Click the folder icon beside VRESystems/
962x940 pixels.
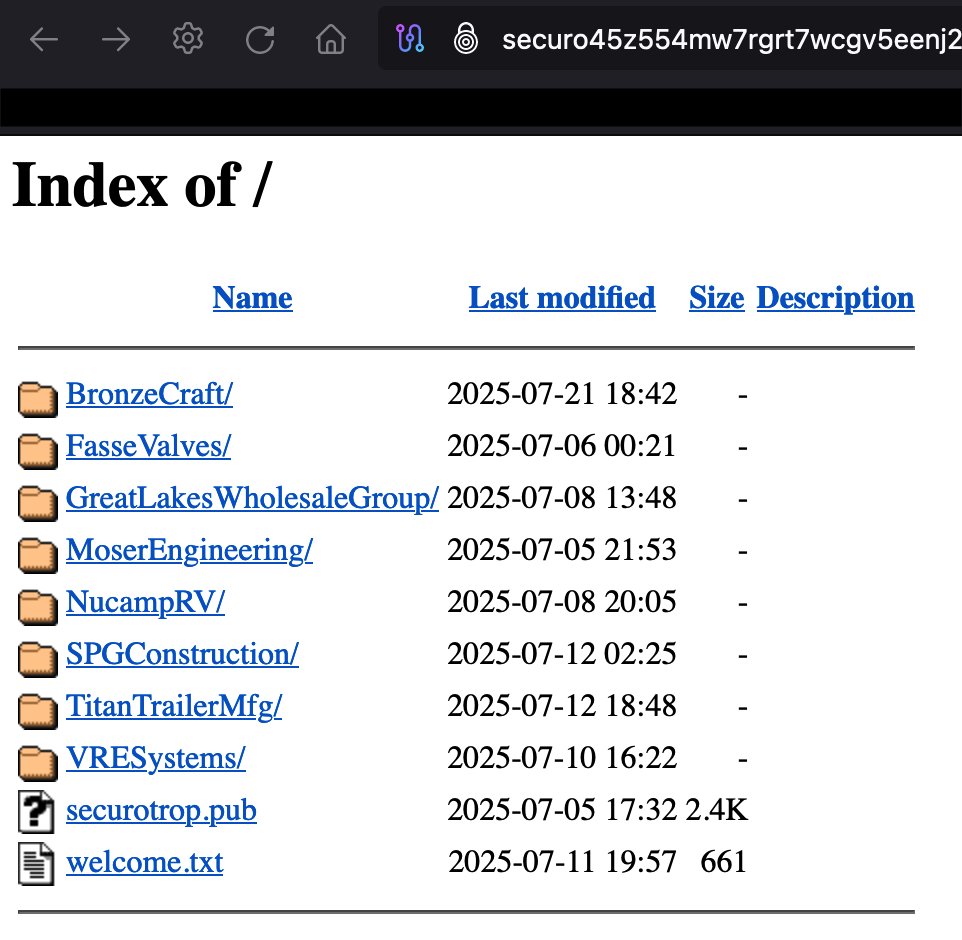pos(37,763)
